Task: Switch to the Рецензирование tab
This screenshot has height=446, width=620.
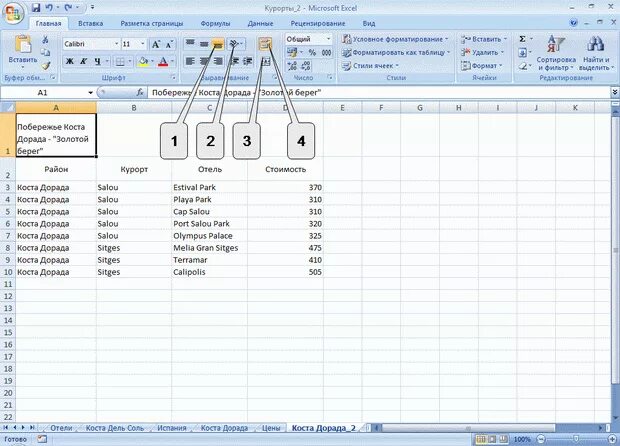Action: coord(318,23)
